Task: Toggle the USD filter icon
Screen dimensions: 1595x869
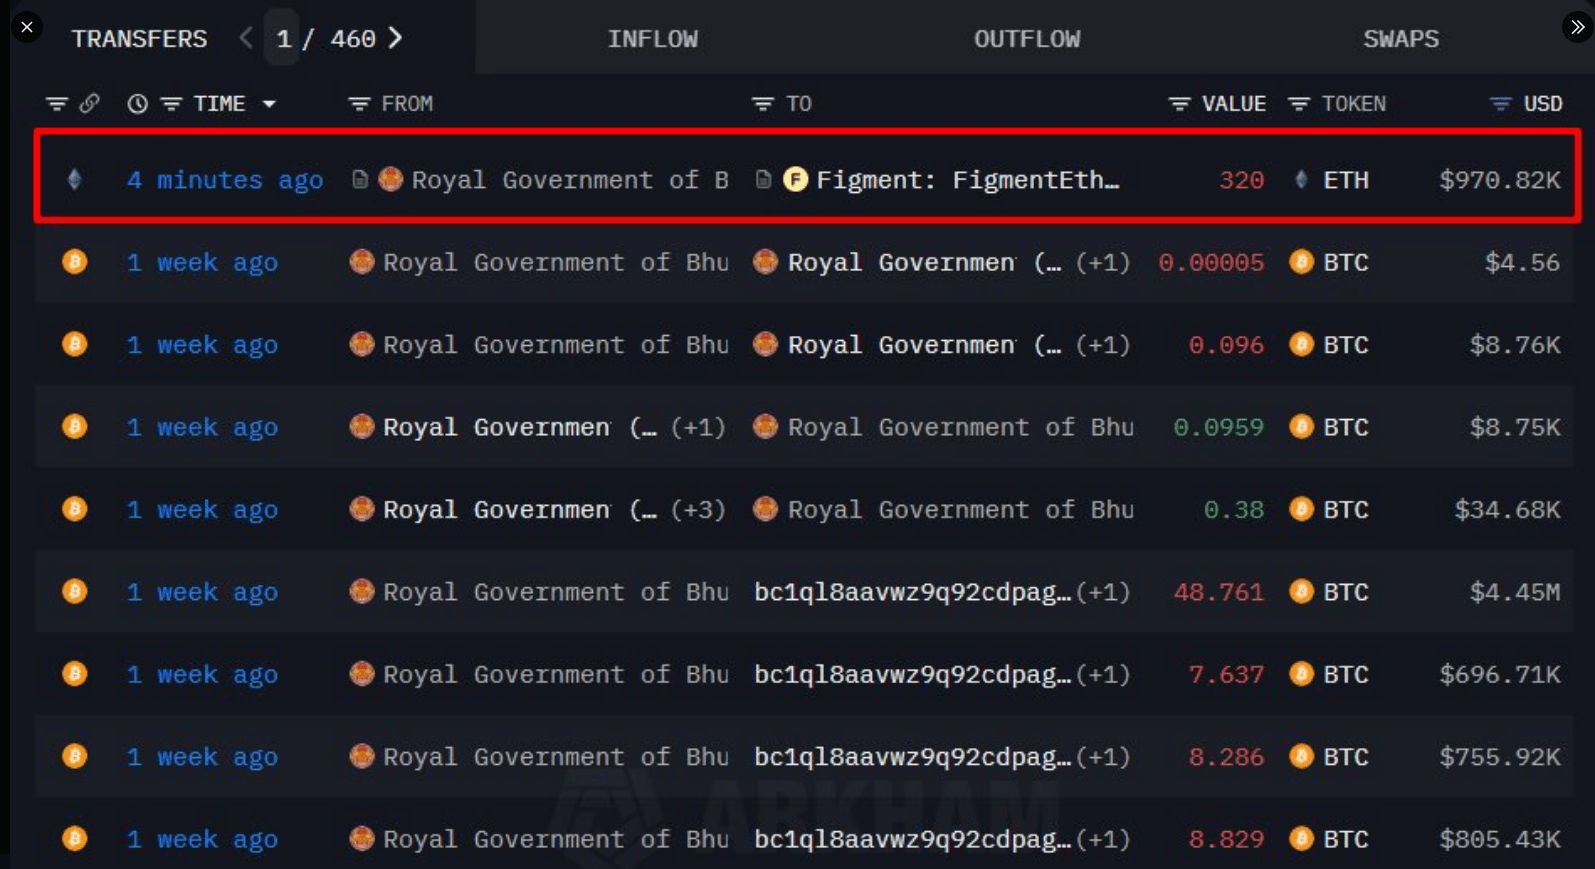Action: (1500, 104)
